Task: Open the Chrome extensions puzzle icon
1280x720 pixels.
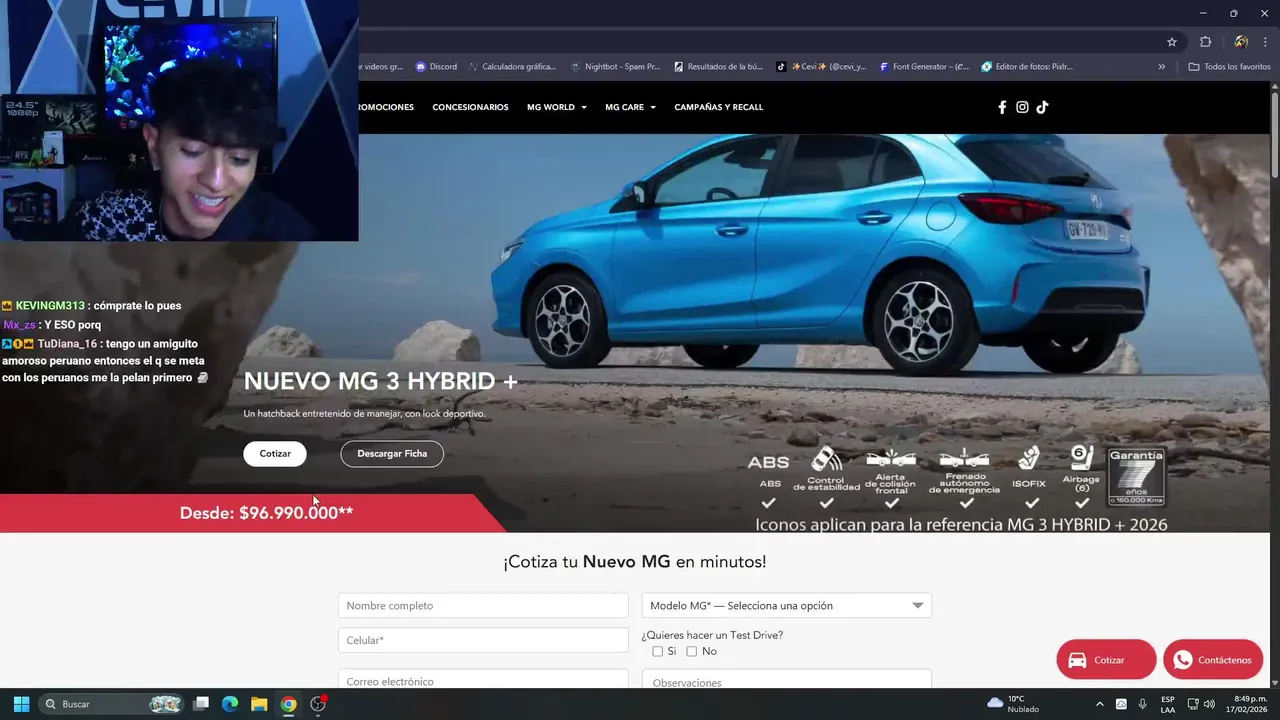Action: click(1205, 42)
